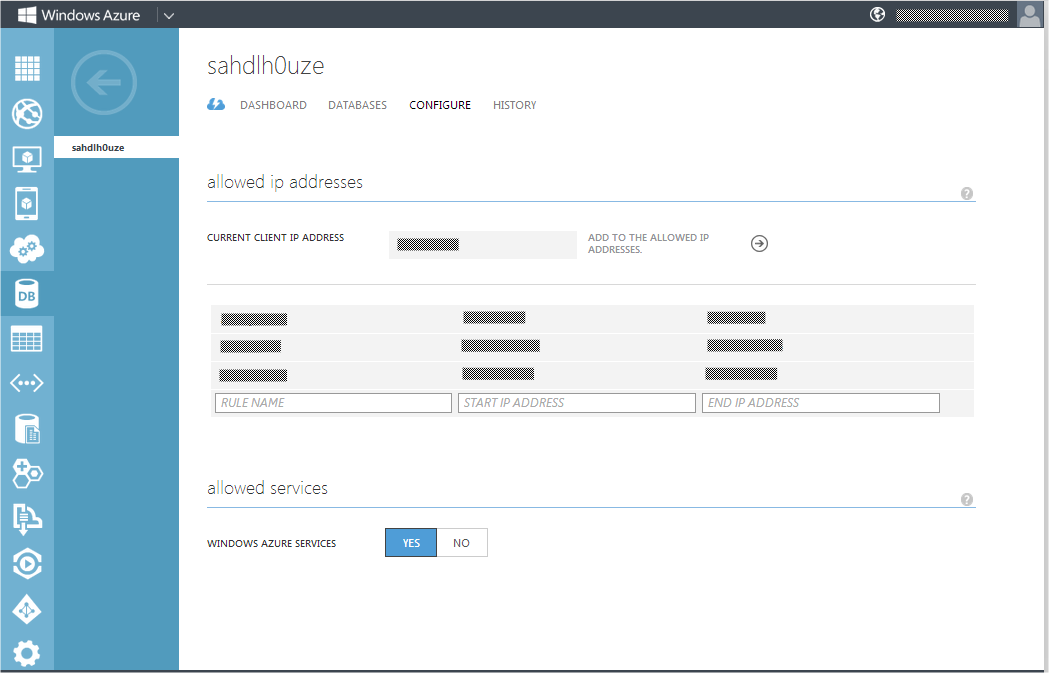The height and width of the screenshot is (673, 1049).
Task: Open the All Items grid icon
Action: coord(27,68)
